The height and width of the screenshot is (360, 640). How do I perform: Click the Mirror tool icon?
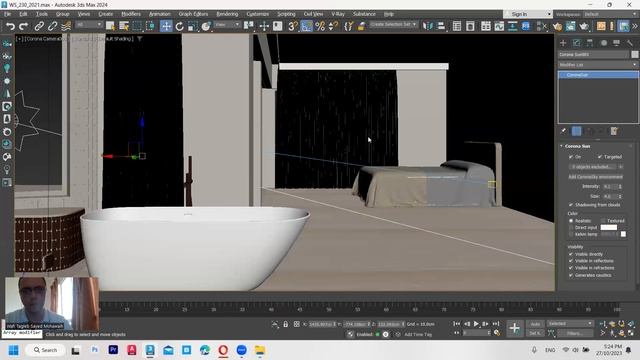coord(427,26)
